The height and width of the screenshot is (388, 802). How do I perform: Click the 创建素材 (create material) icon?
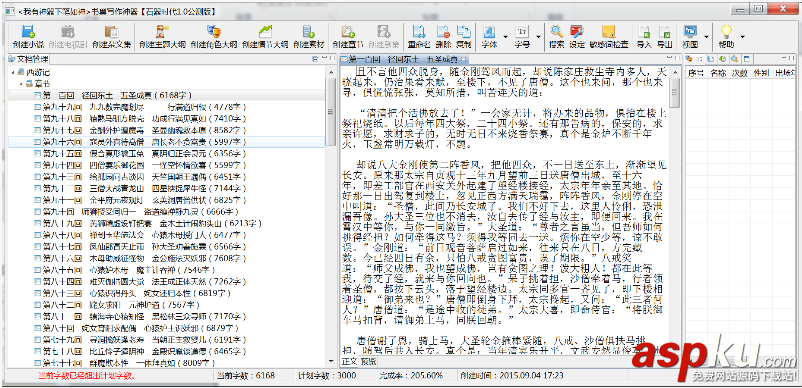pyautogui.click(x=308, y=32)
